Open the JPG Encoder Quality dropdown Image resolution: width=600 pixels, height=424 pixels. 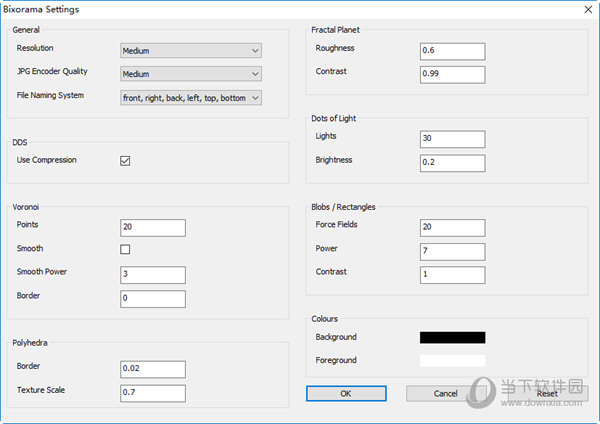191,74
